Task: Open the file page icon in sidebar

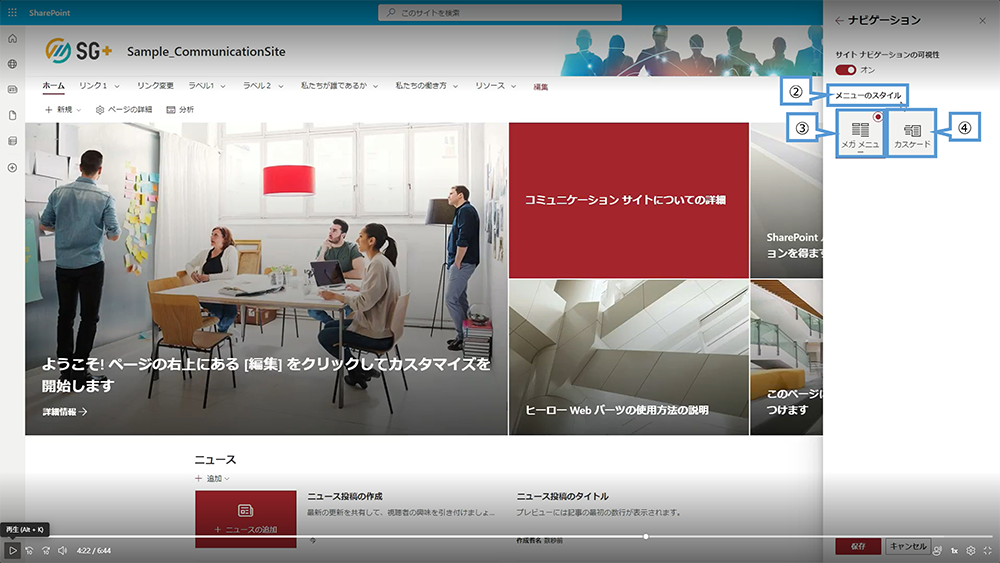Action: coord(12,115)
